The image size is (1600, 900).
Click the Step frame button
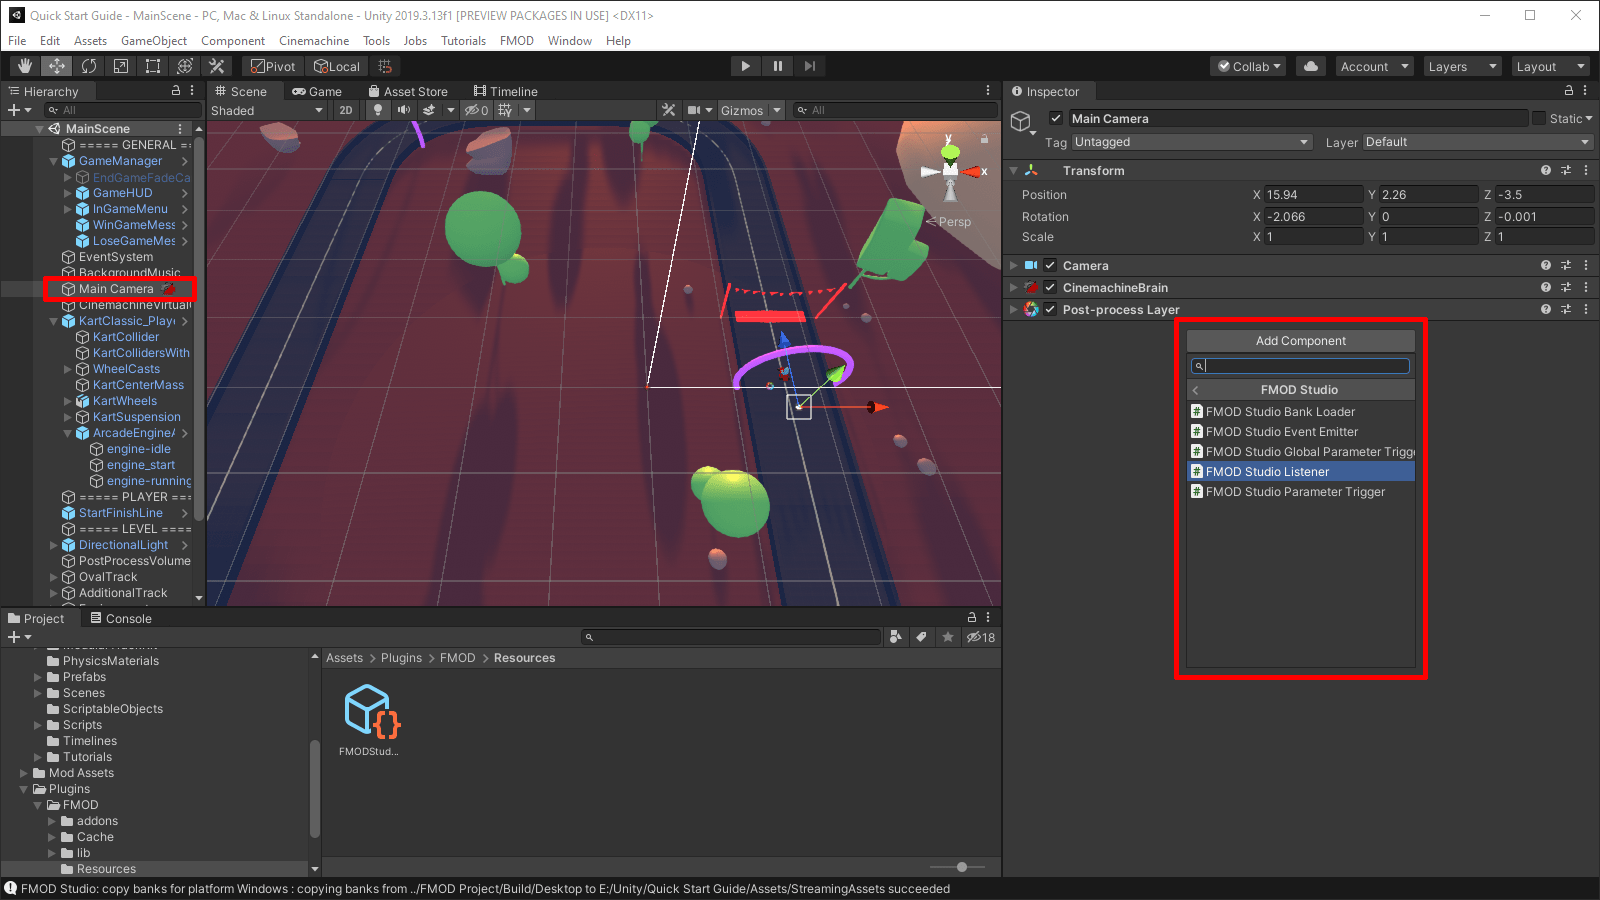[810, 66]
